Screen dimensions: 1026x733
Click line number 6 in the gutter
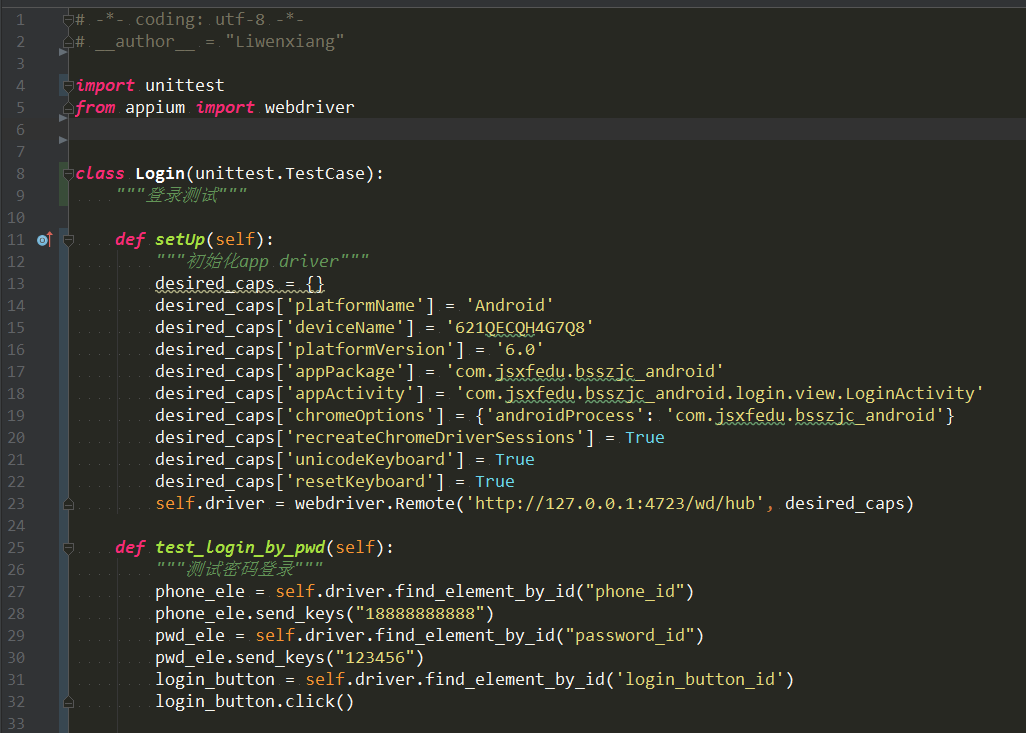(20, 130)
